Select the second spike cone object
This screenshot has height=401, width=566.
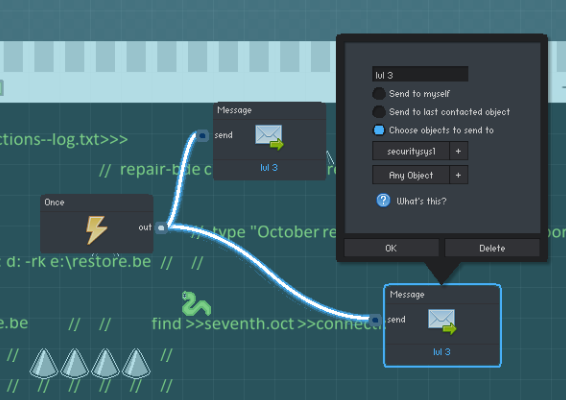tap(74, 363)
